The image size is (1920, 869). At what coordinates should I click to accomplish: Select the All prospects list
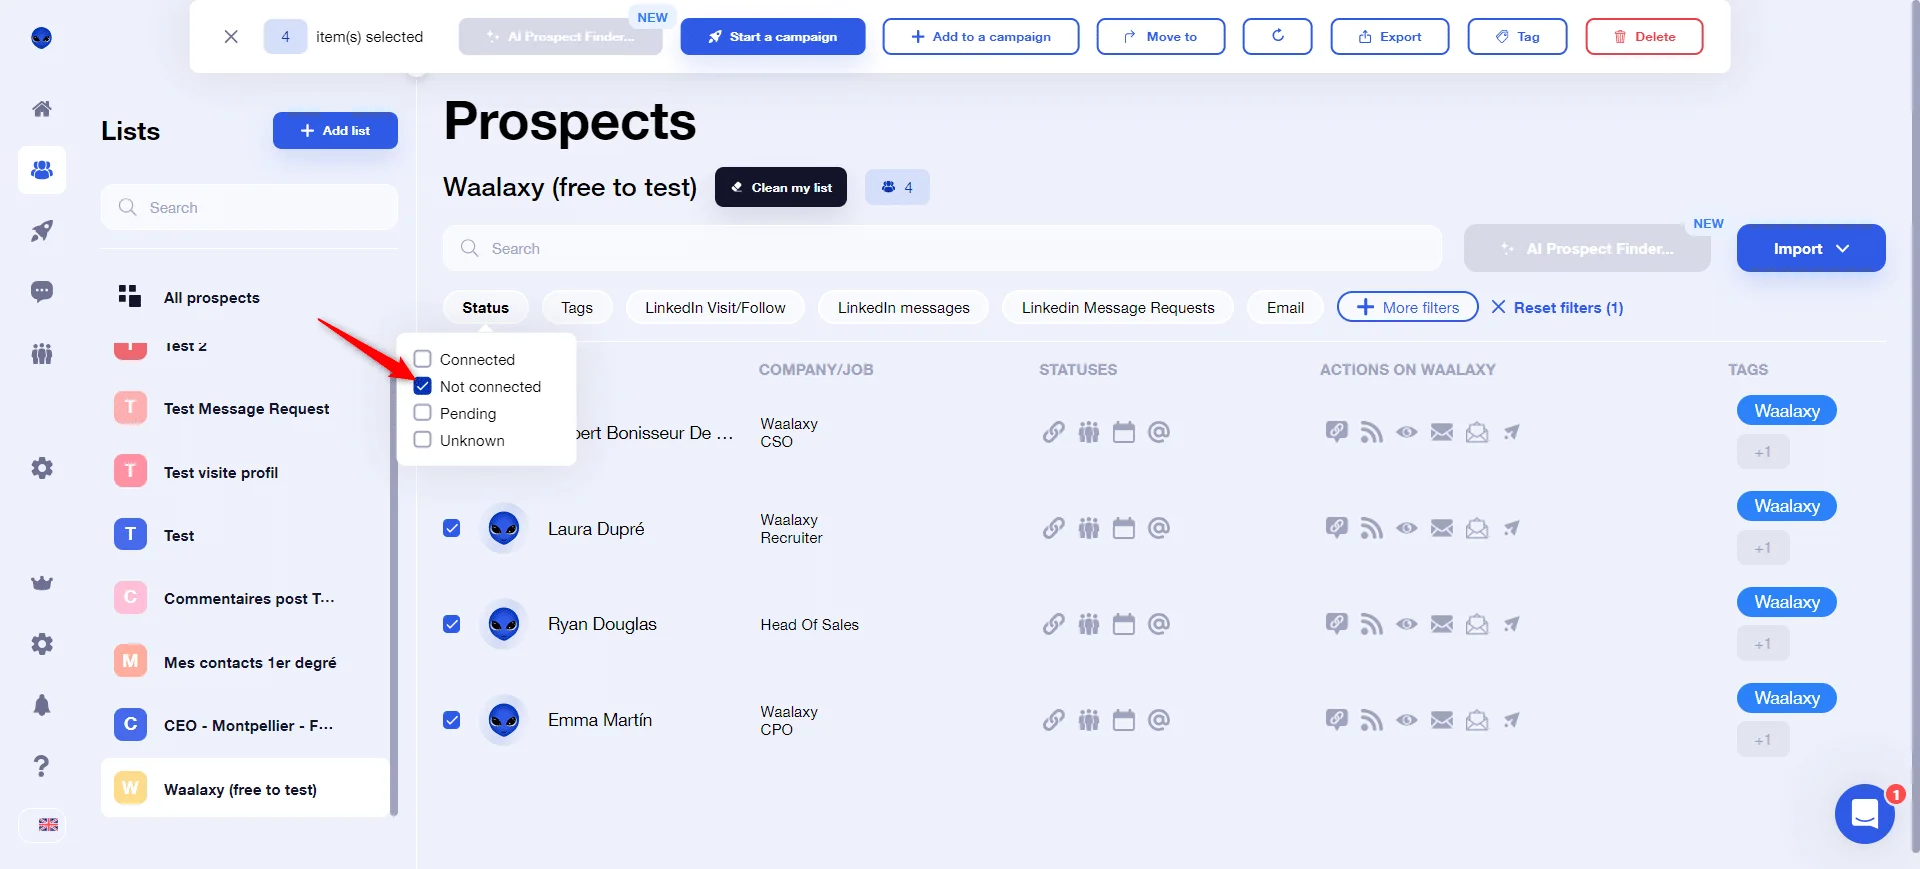click(x=245, y=297)
